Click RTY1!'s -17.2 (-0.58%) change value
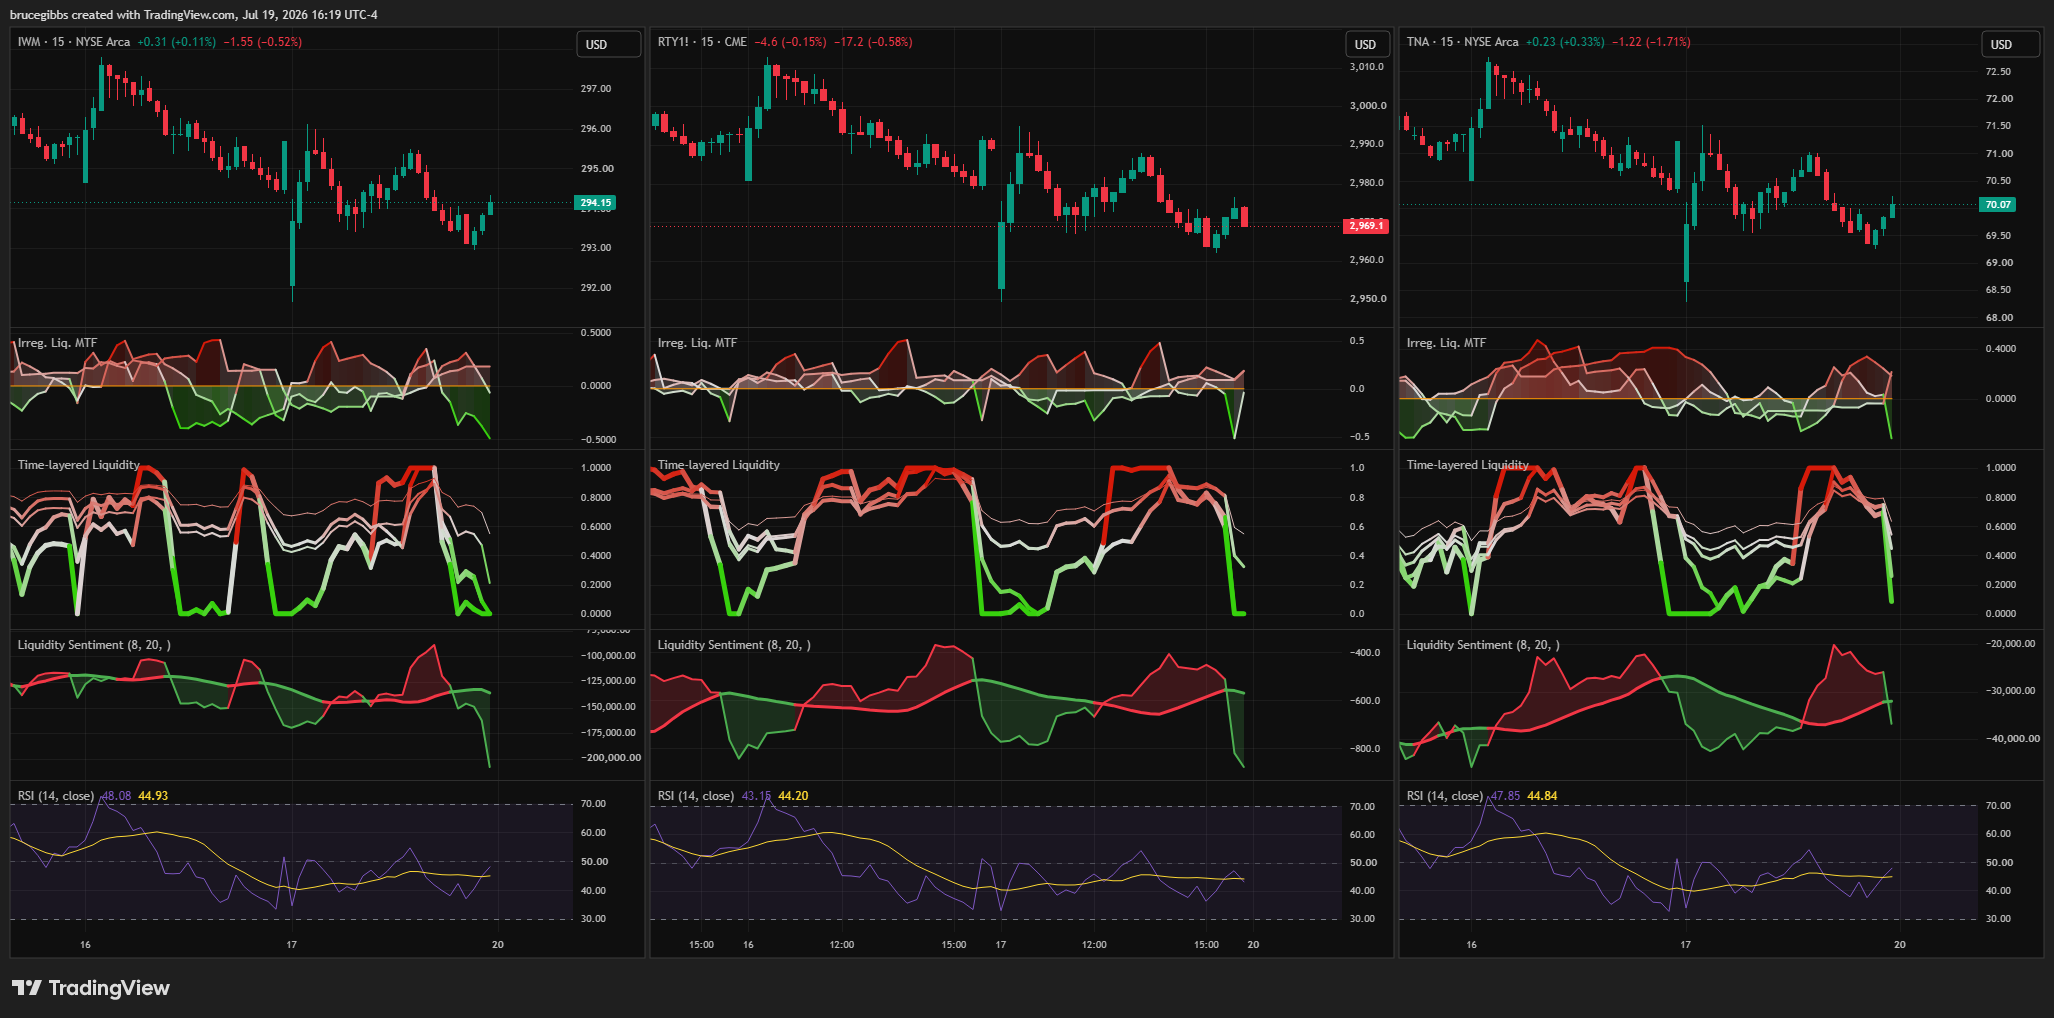This screenshot has height=1018, width=2054. point(873,42)
